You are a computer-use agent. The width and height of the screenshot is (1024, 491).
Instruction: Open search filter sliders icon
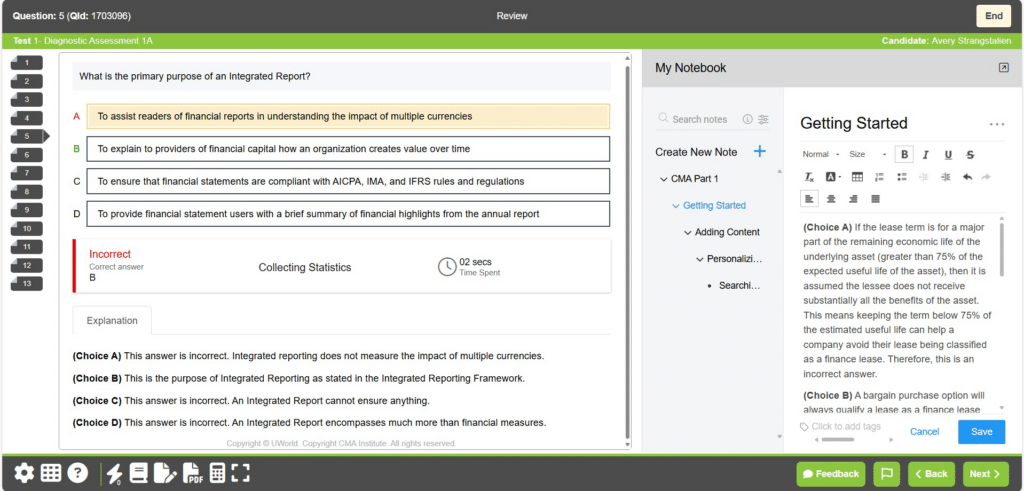[x=763, y=119]
